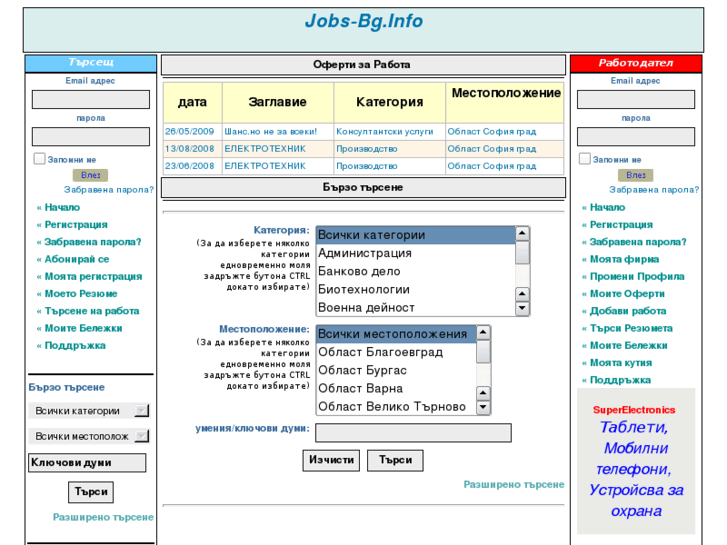Check left 'Запомни ме' checkbox

(x=40, y=159)
